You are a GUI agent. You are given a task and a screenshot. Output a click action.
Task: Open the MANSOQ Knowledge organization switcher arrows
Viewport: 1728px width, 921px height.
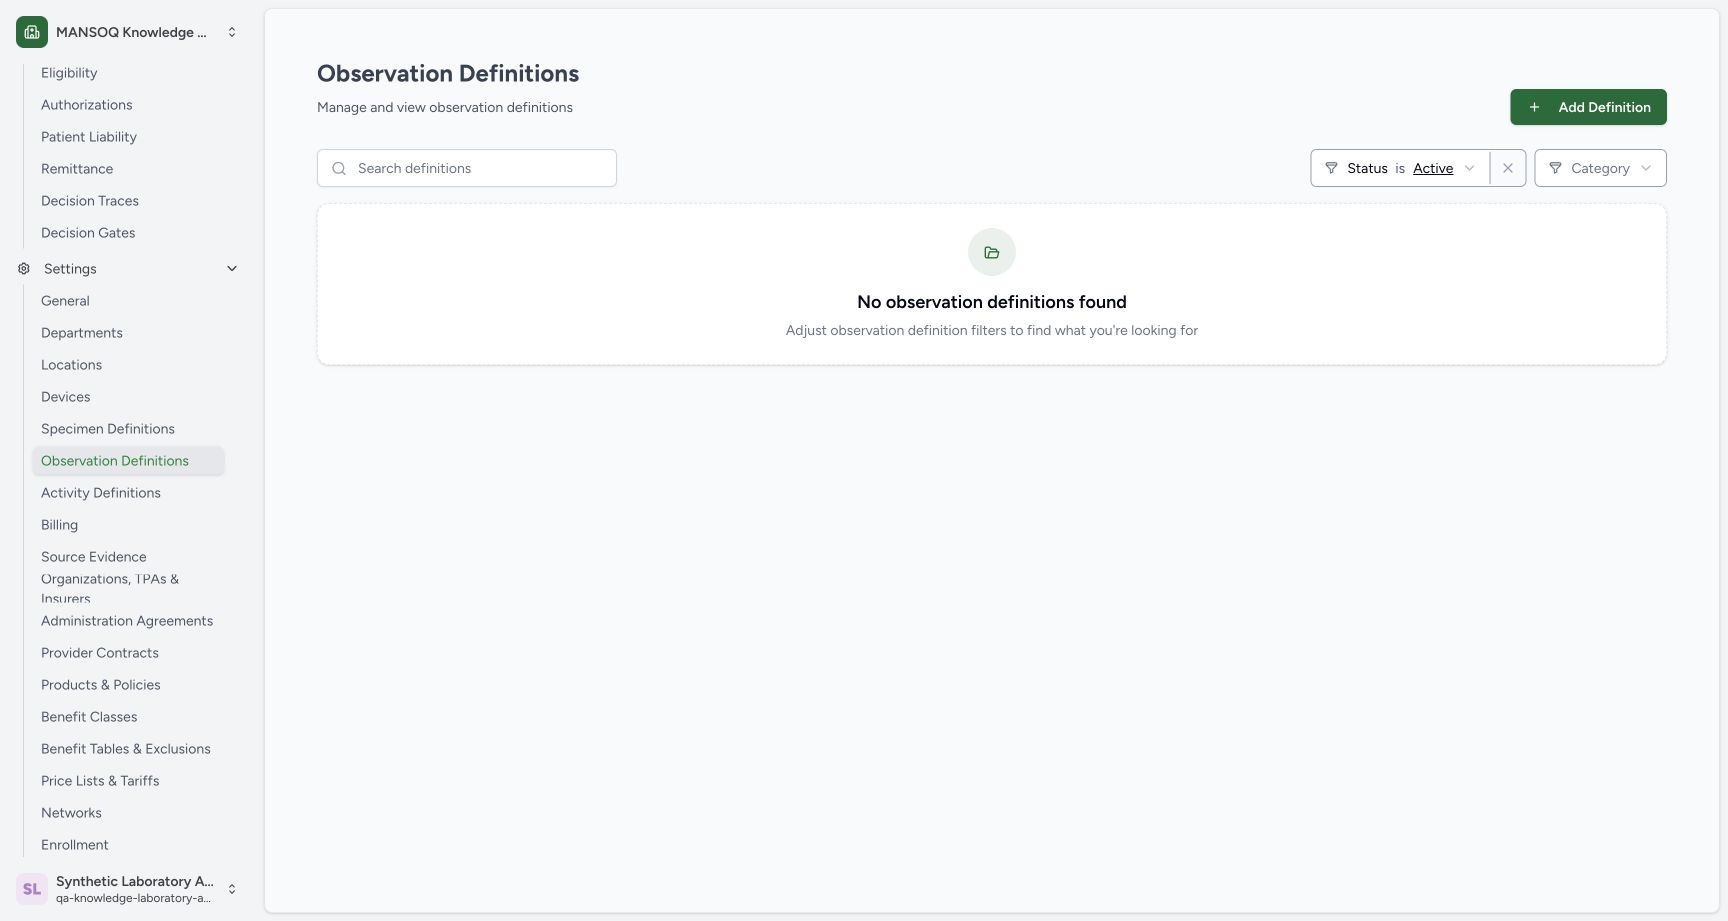click(x=232, y=32)
